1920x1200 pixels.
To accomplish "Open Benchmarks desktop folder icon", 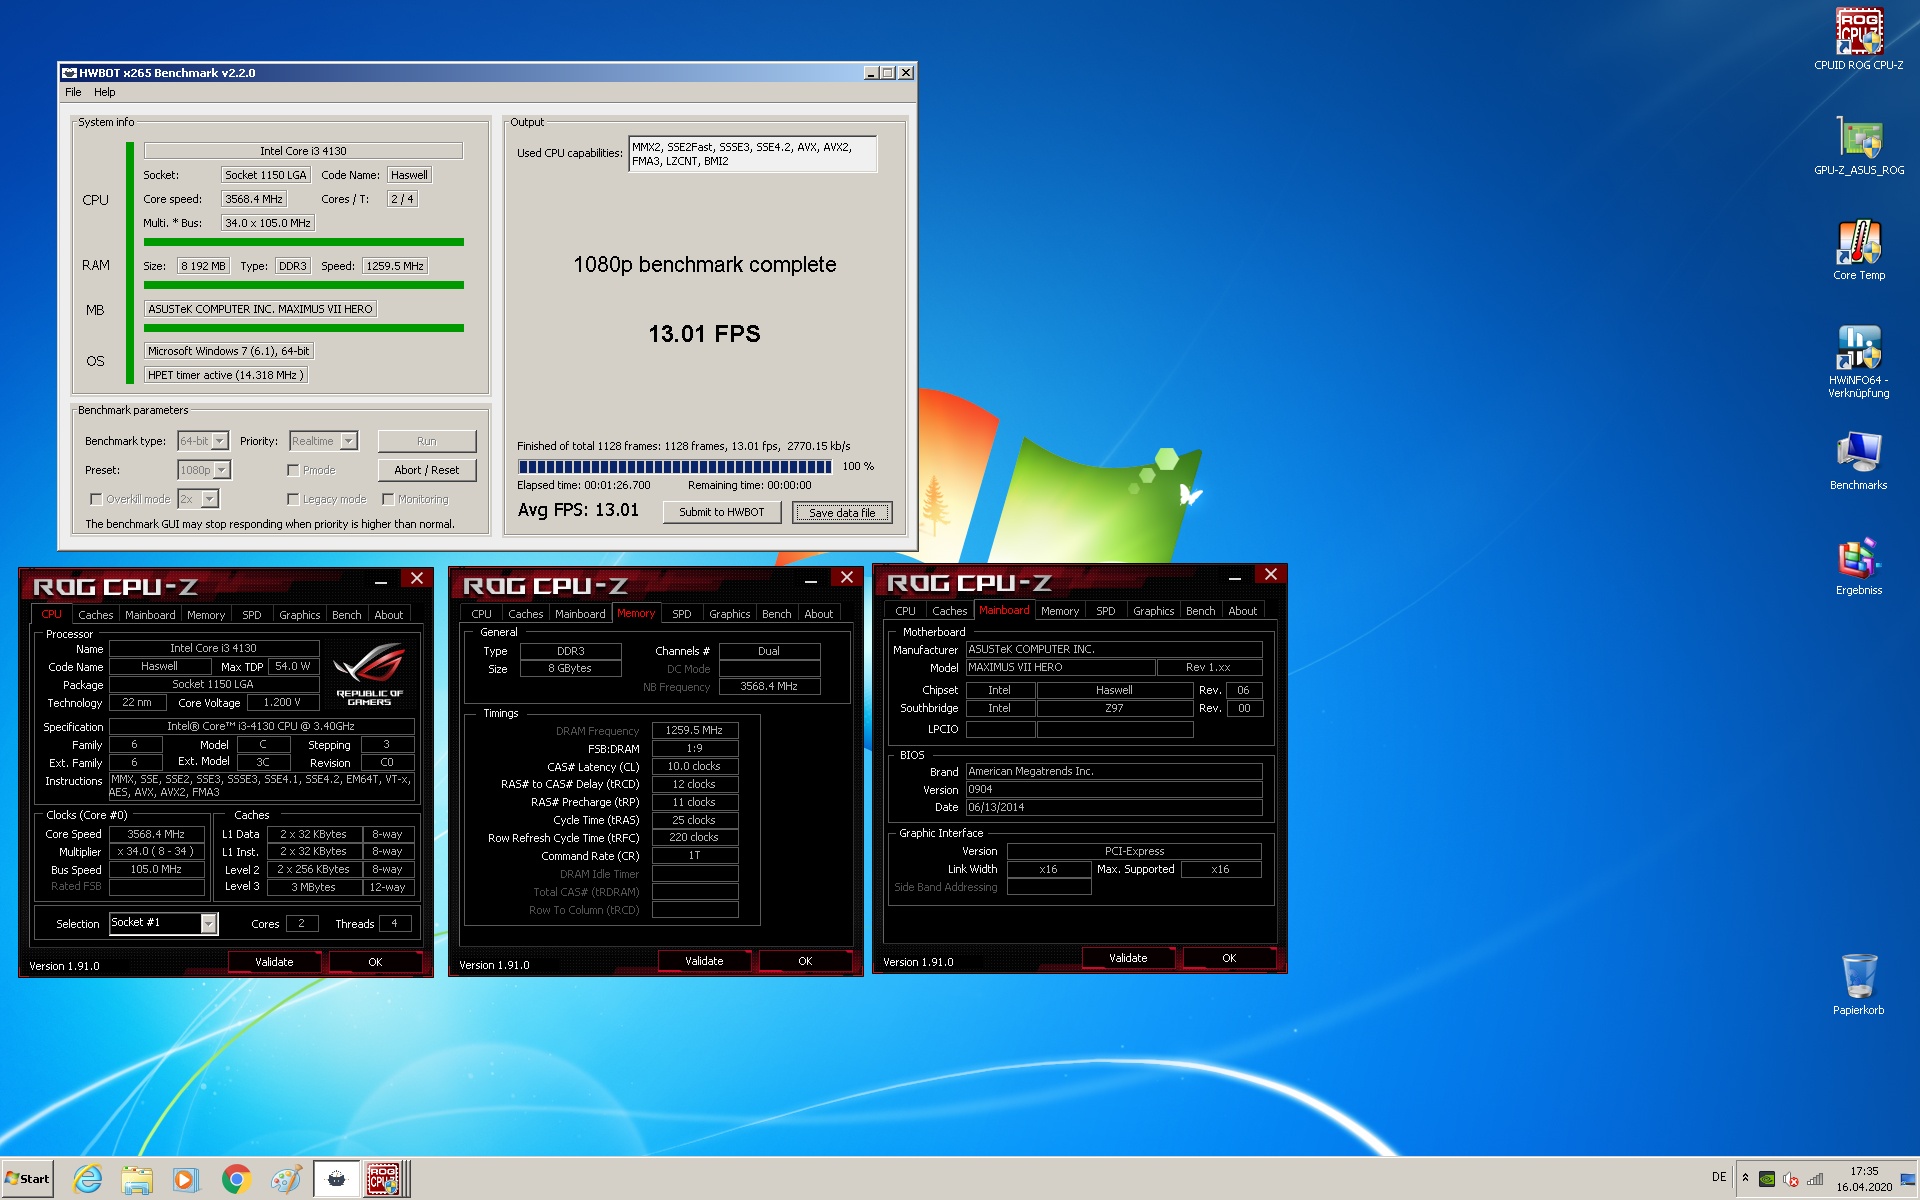I will pyautogui.click(x=1858, y=460).
